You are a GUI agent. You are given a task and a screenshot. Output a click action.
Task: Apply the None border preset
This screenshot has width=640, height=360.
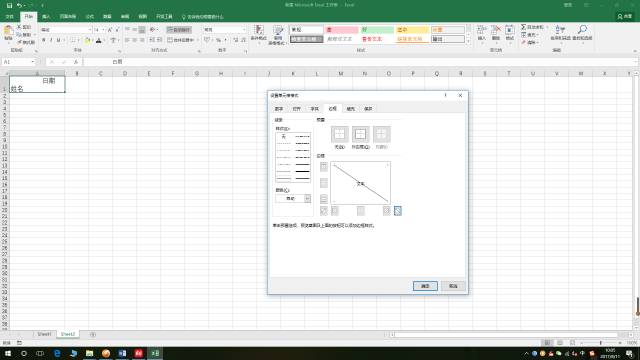340,134
